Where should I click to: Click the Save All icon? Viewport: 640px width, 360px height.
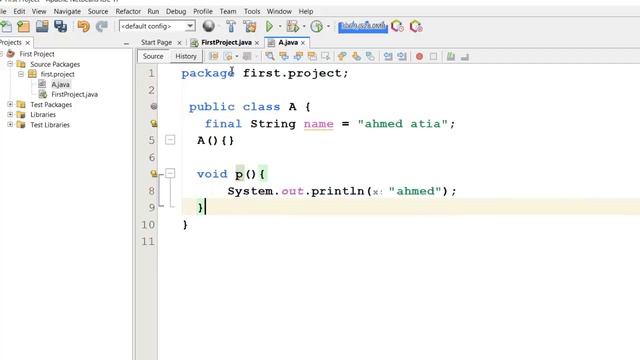click(x=60, y=27)
